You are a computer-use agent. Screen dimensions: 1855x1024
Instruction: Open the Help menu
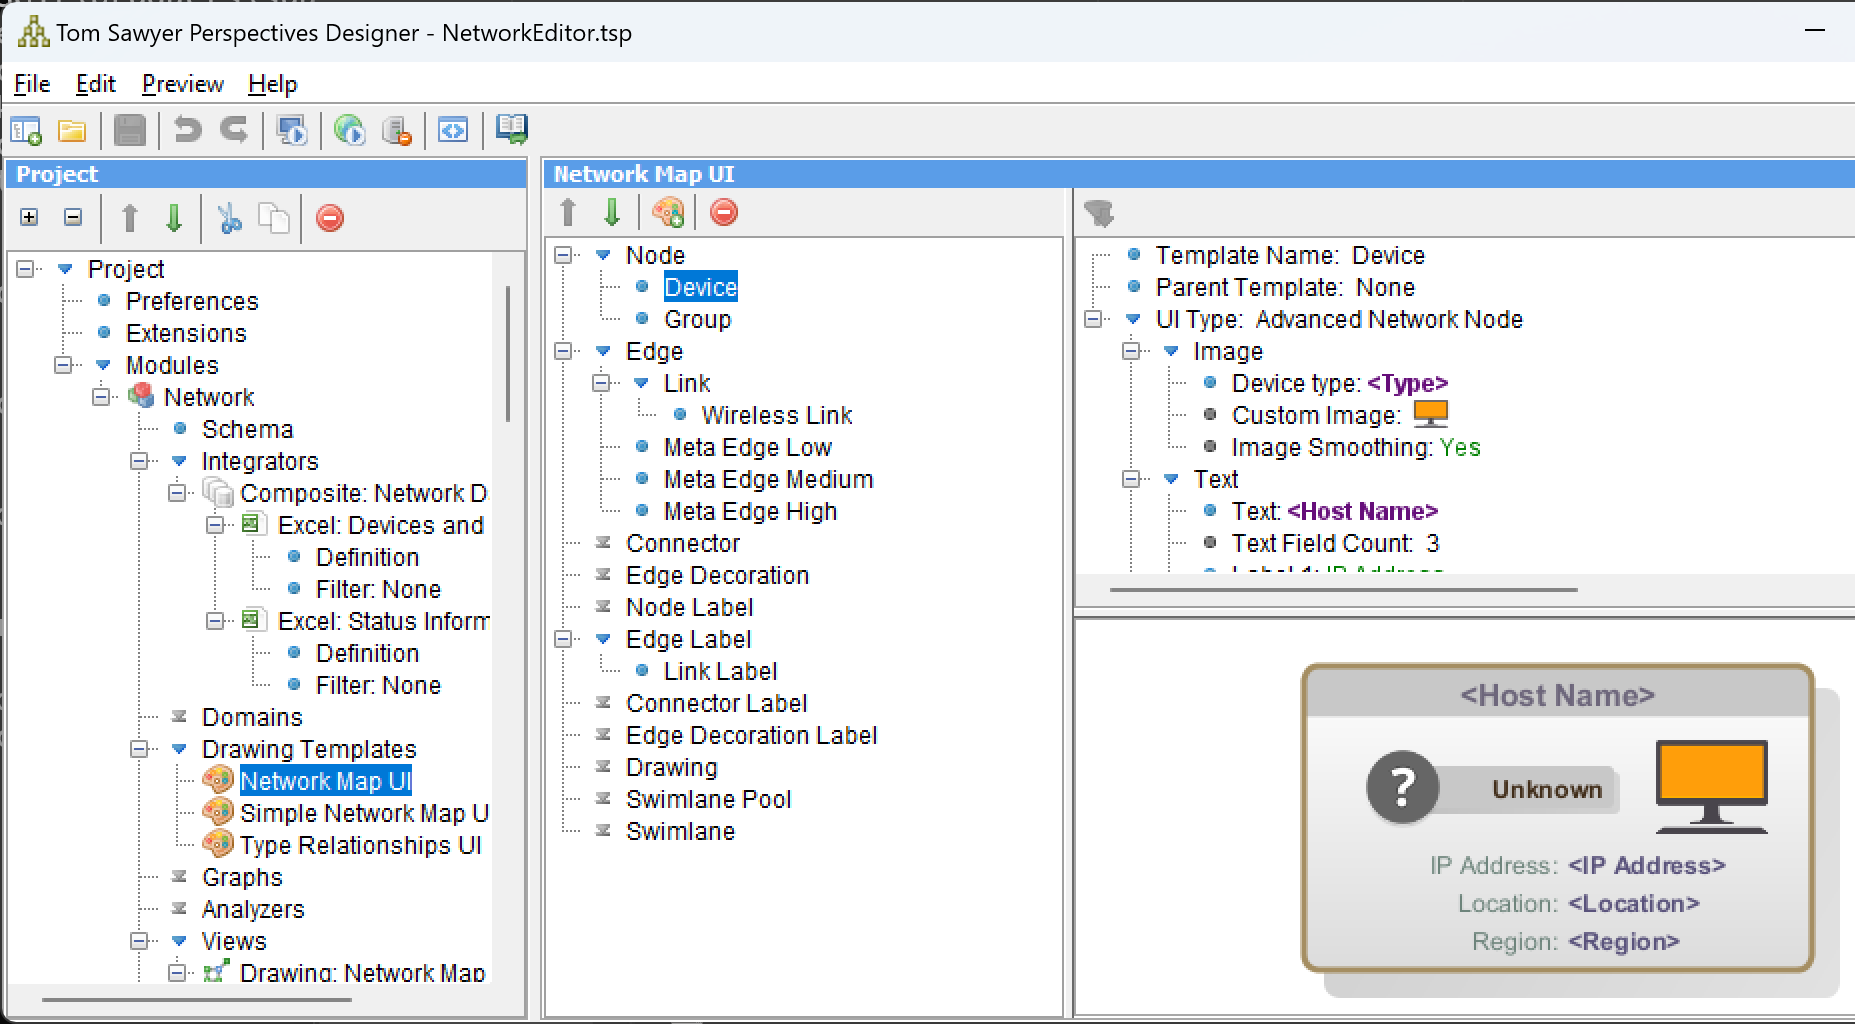[272, 84]
